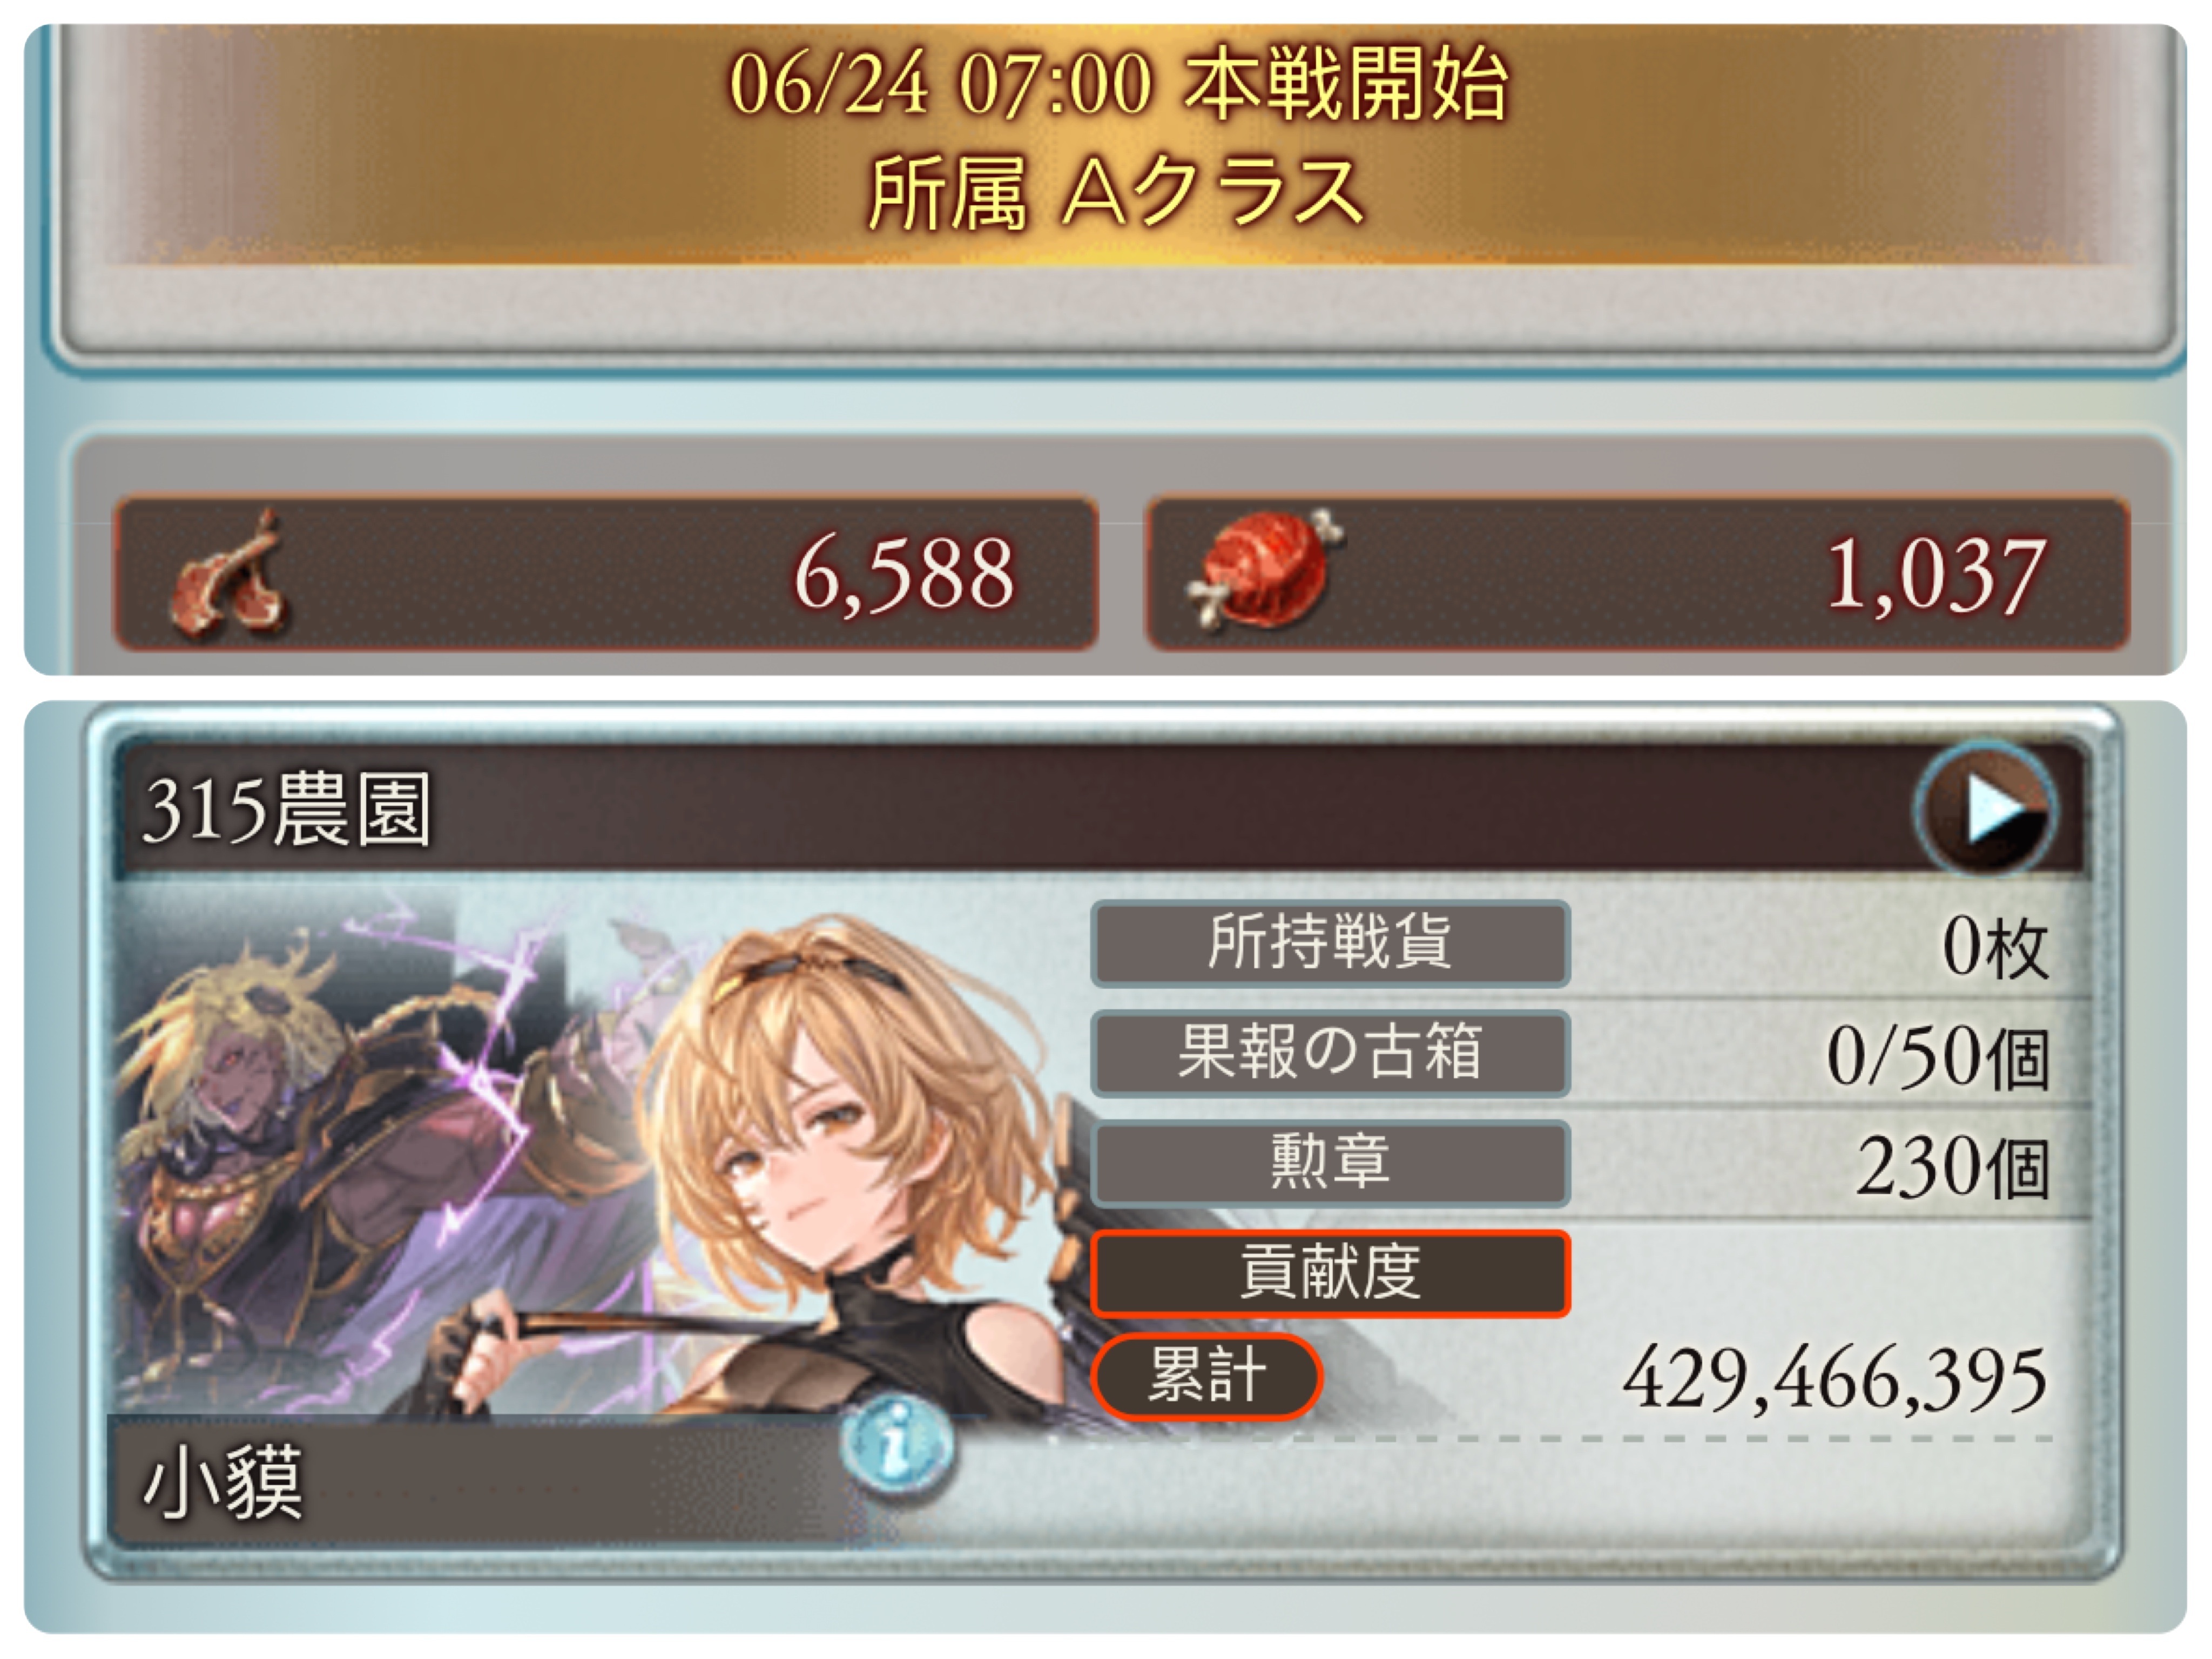Image resolution: width=2212 pixels, height=1659 pixels.
Task: Click the 勲章 label
Action: point(1330,1162)
